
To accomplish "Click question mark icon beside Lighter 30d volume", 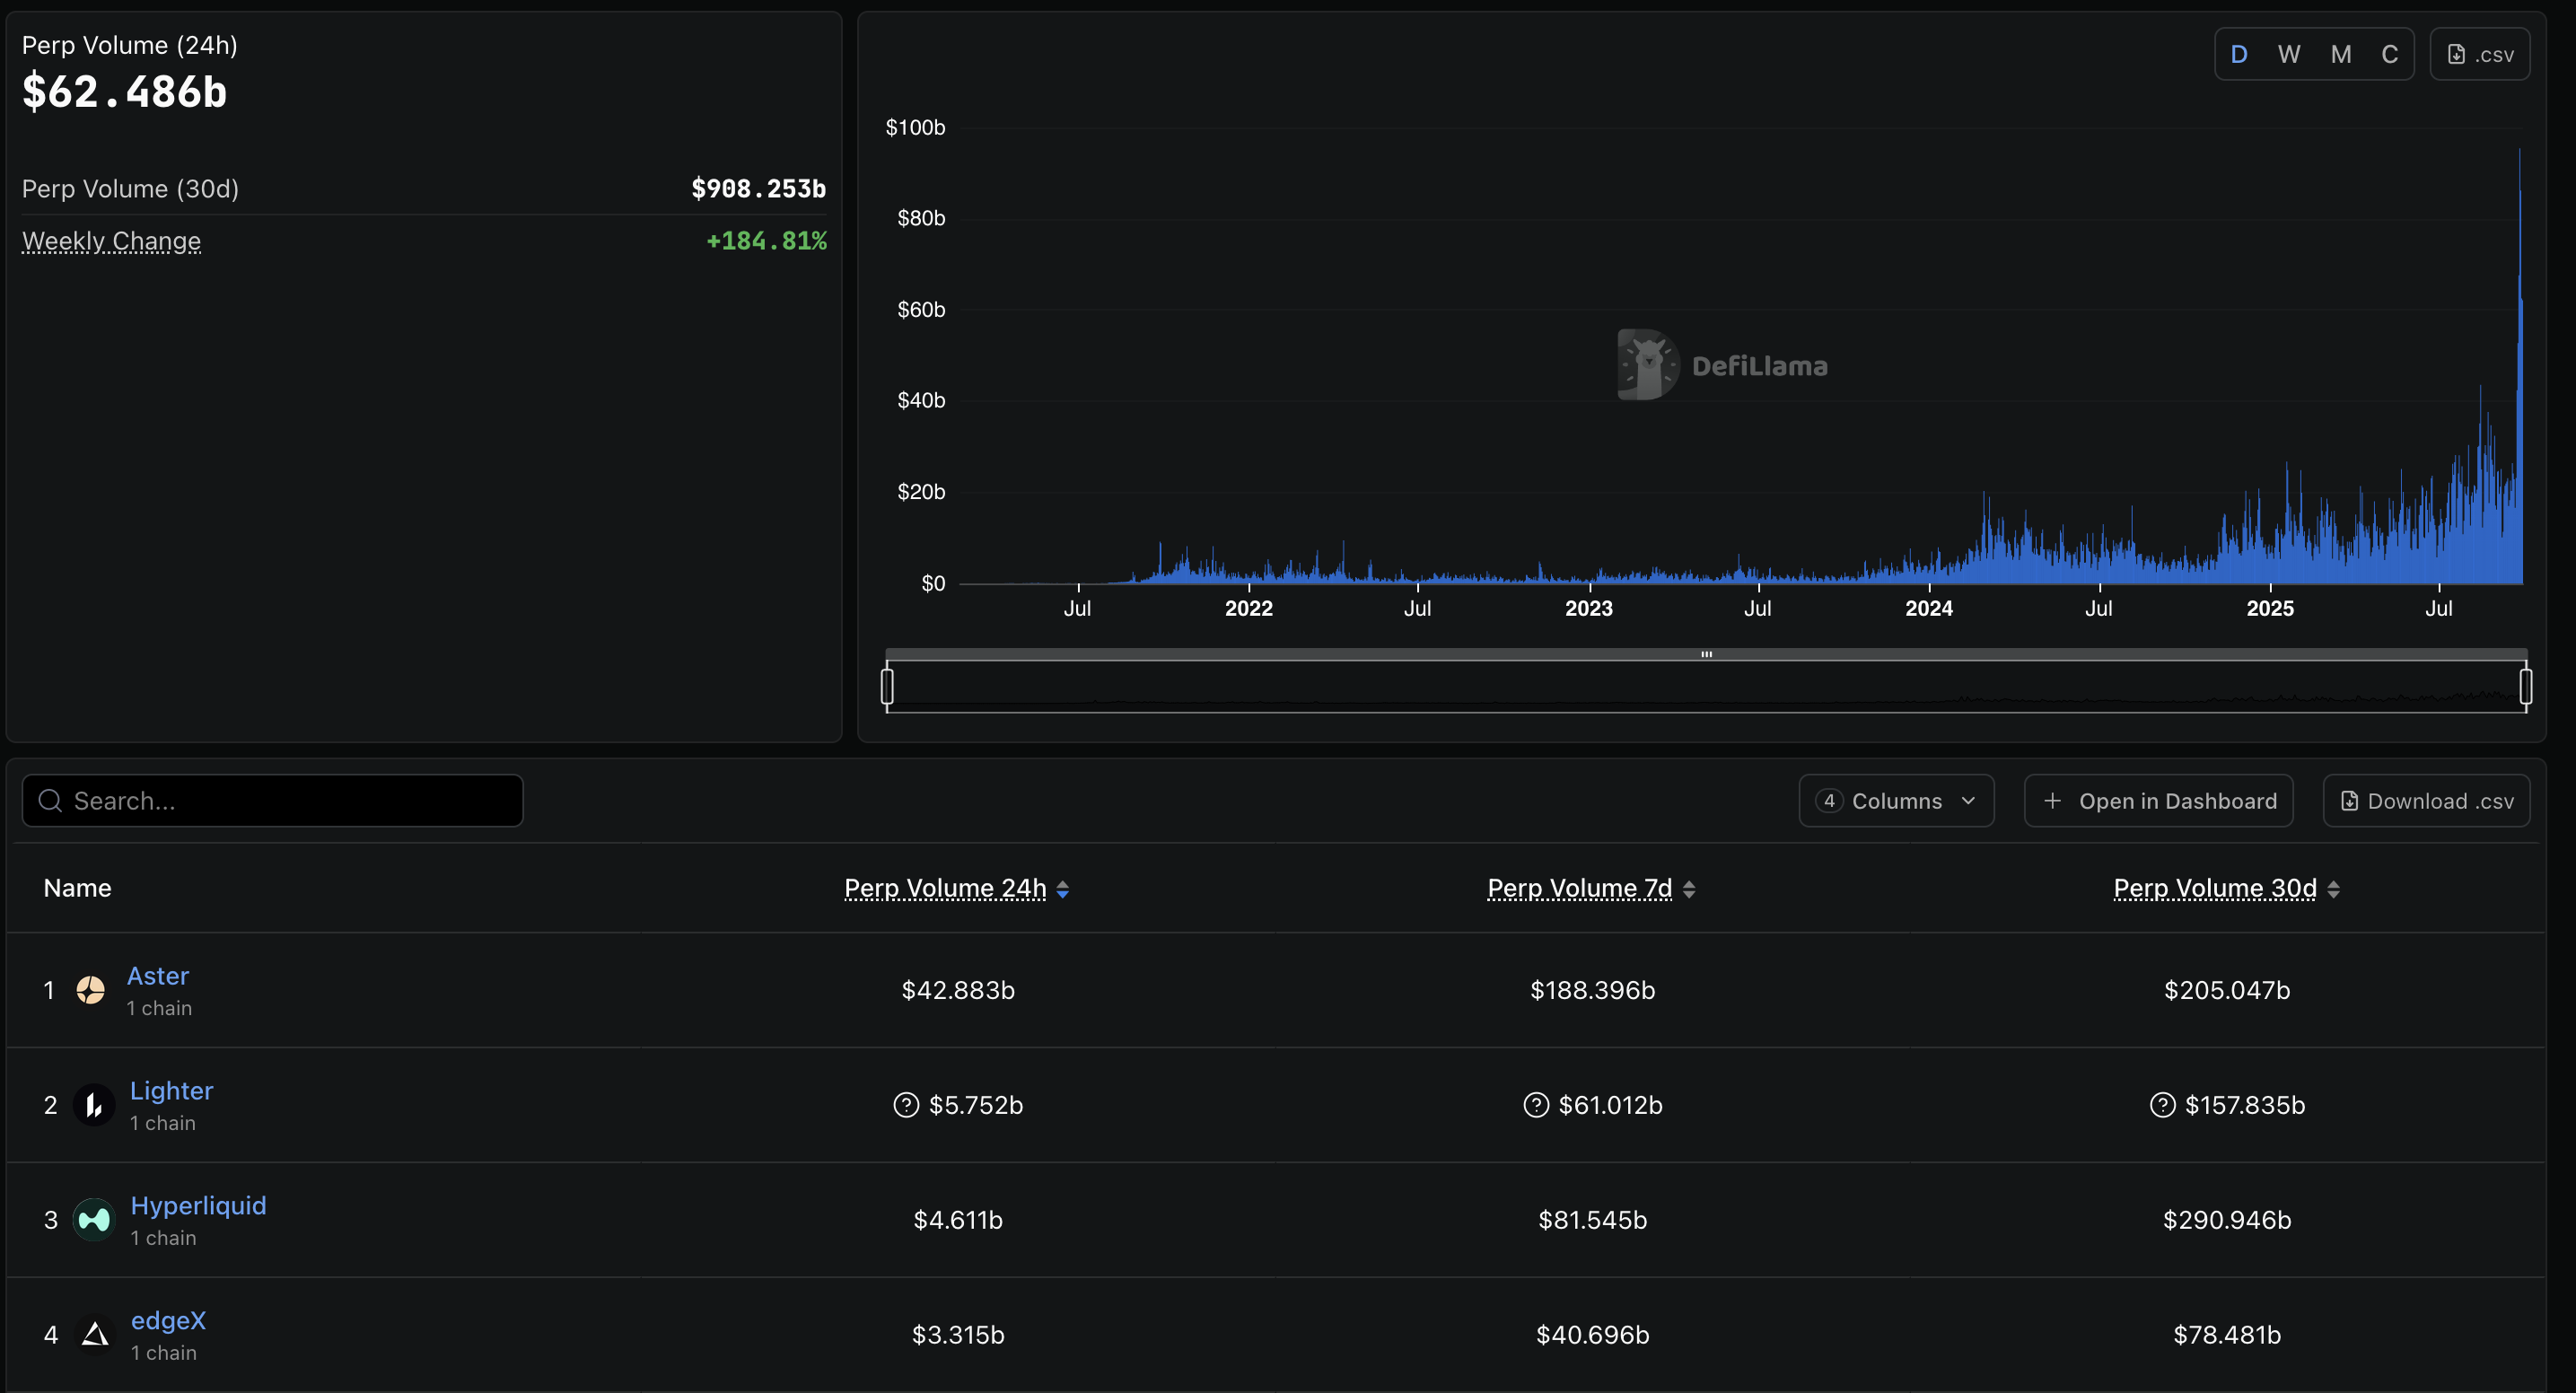I will [2162, 1105].
